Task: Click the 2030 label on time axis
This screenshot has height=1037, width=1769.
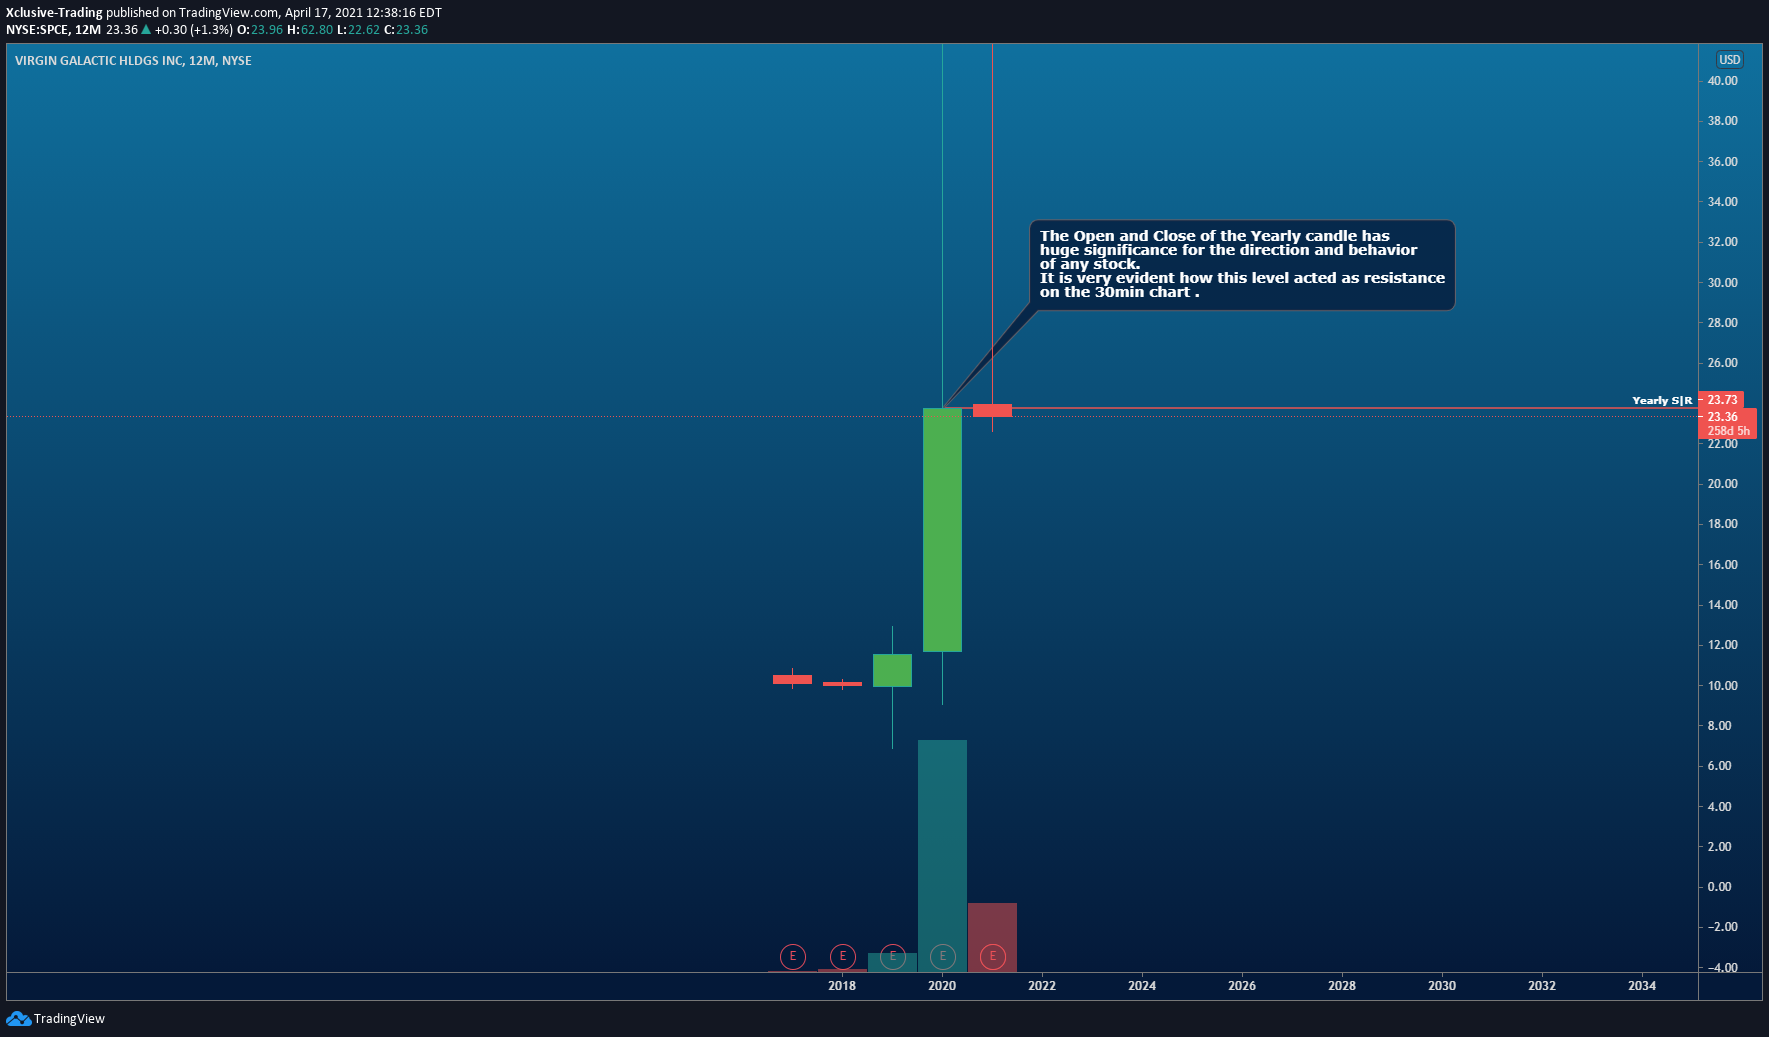Action: click(1442, 986)
